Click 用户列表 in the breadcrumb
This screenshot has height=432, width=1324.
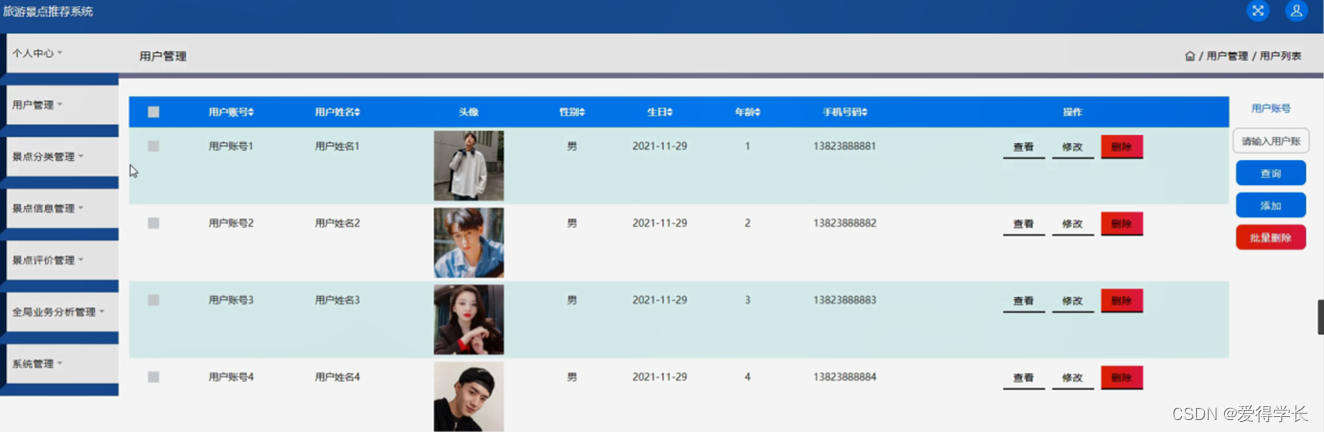pos(1280,56)
